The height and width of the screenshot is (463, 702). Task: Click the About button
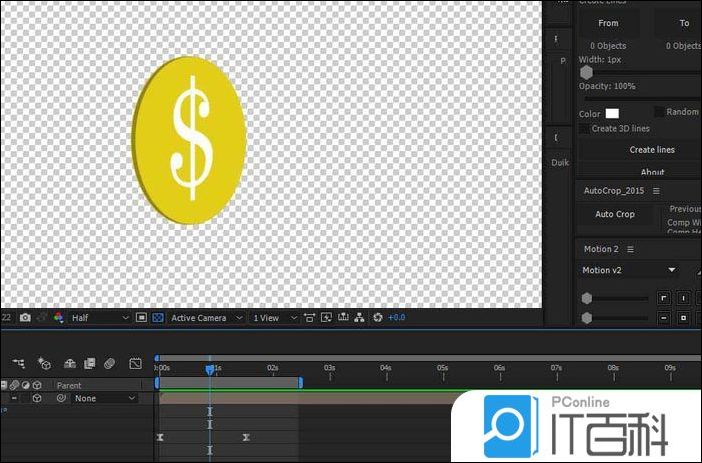[x=652, y=172]
